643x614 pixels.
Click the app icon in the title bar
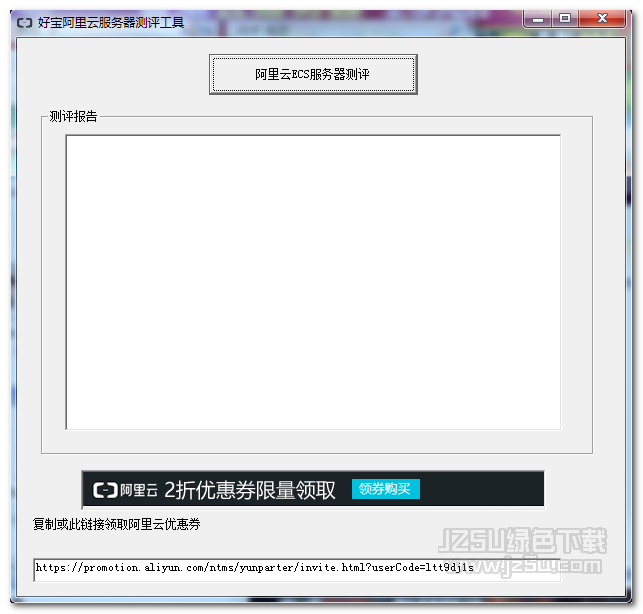pos(24,23)
